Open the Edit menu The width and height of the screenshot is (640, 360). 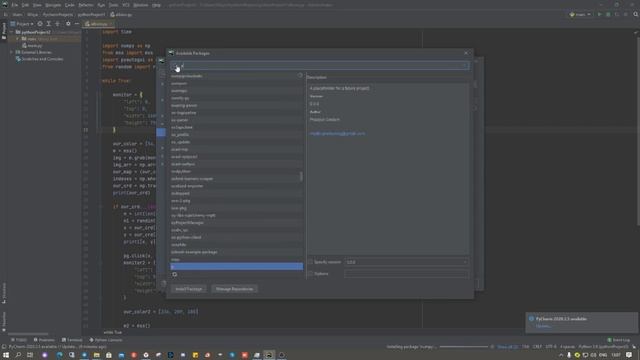tap(25, 5)
